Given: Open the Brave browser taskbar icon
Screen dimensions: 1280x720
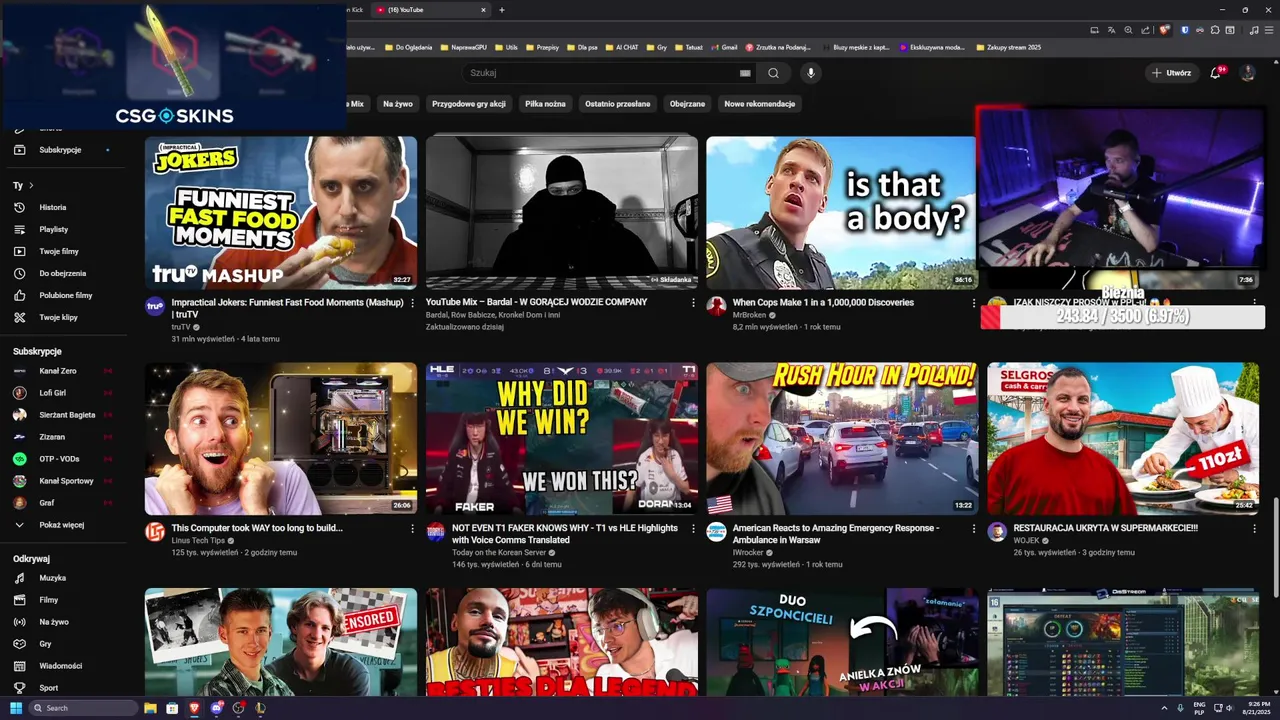Looking at the screenshot, I should tap(194, 708).
